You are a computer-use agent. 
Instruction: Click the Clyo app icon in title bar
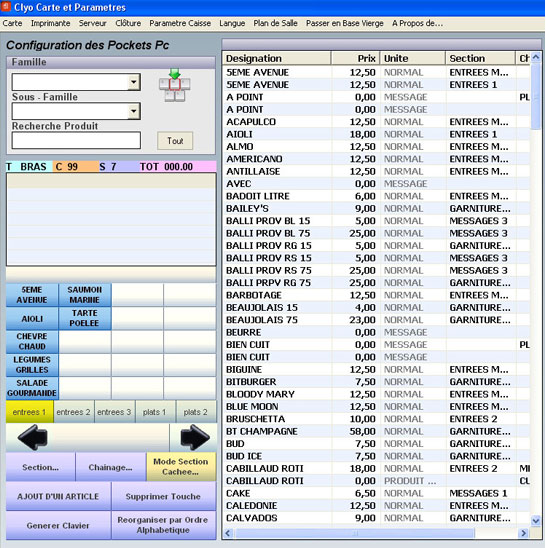tap(6, 7)
